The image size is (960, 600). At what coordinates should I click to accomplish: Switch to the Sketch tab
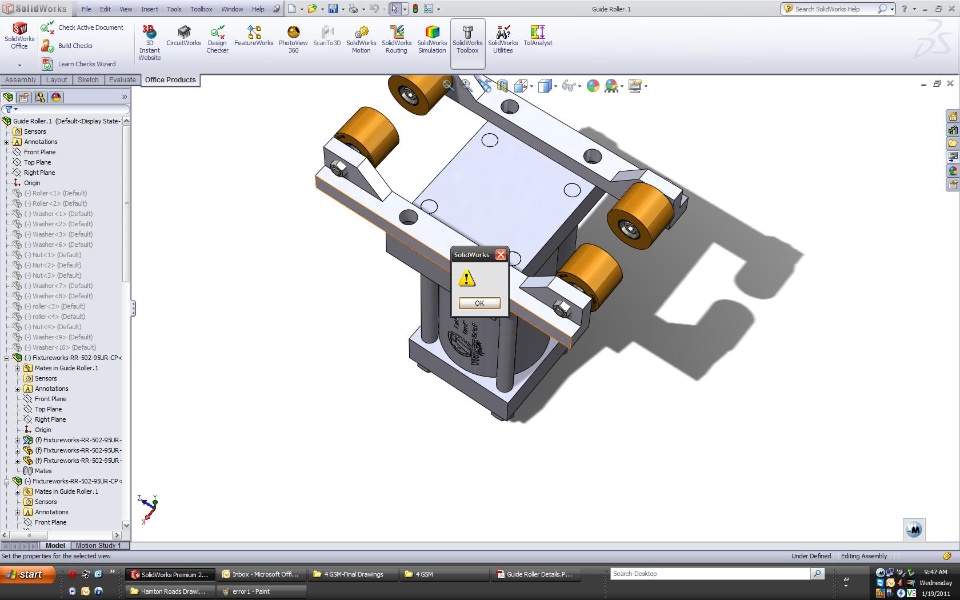tap(88, 80)
